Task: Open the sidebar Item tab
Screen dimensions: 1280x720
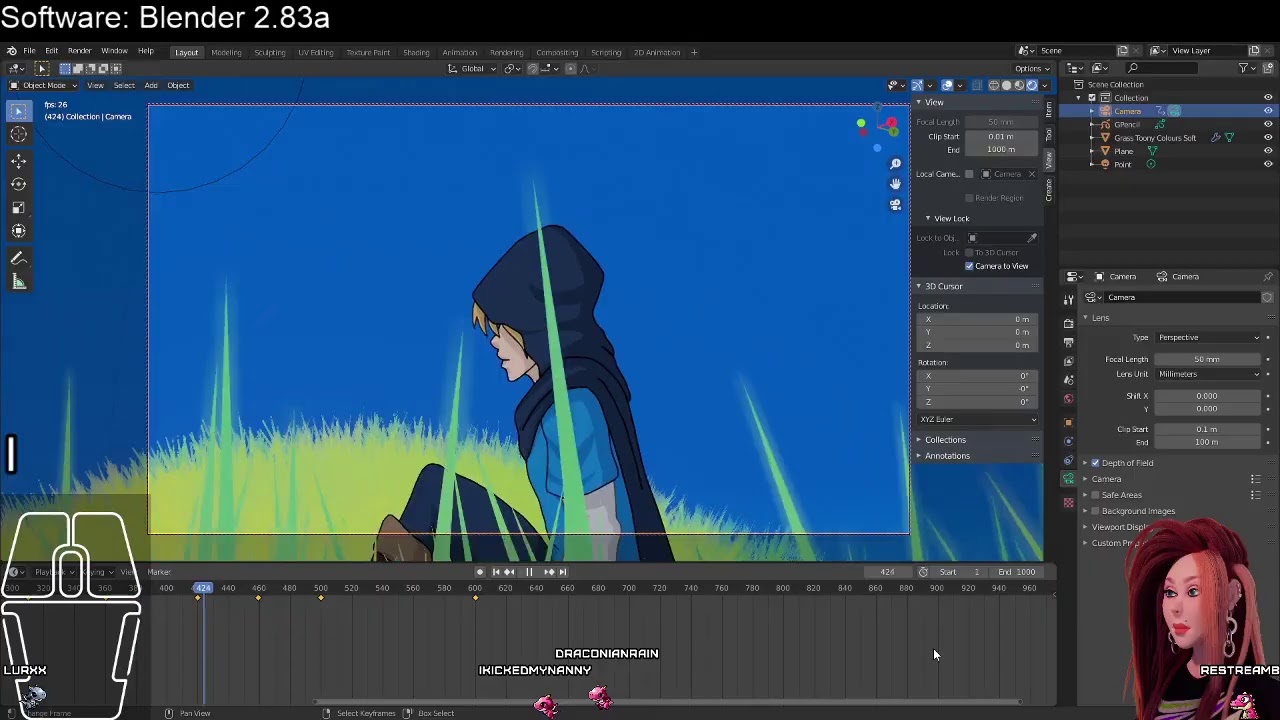Action: (1049, 107)
